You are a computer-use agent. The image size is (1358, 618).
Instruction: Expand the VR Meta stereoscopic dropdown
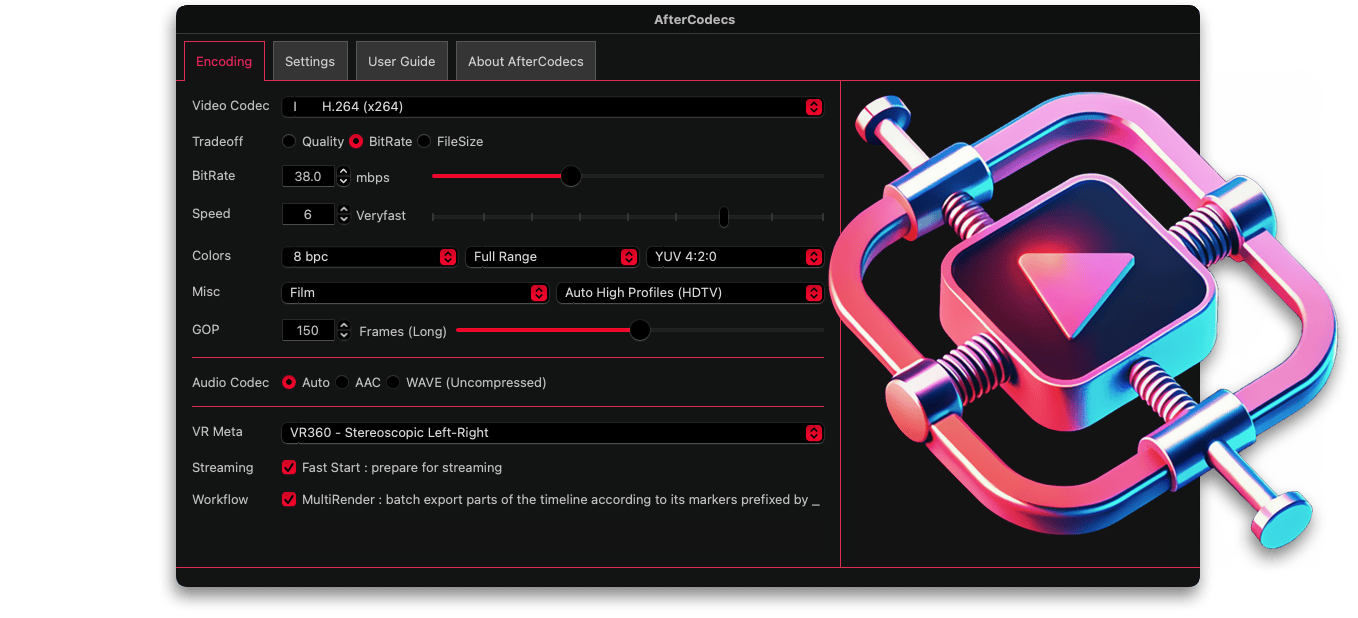pos(552,433)
